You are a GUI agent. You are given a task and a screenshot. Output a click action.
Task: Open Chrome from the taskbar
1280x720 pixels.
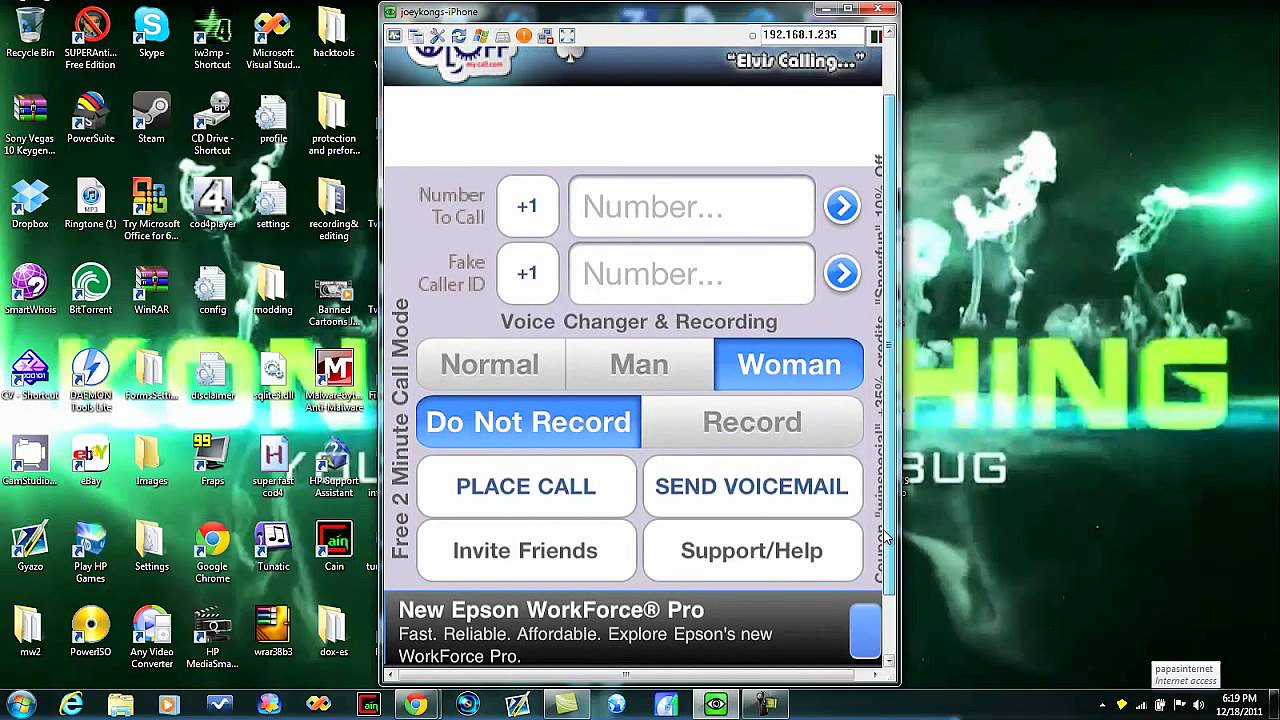click(416, 704)
